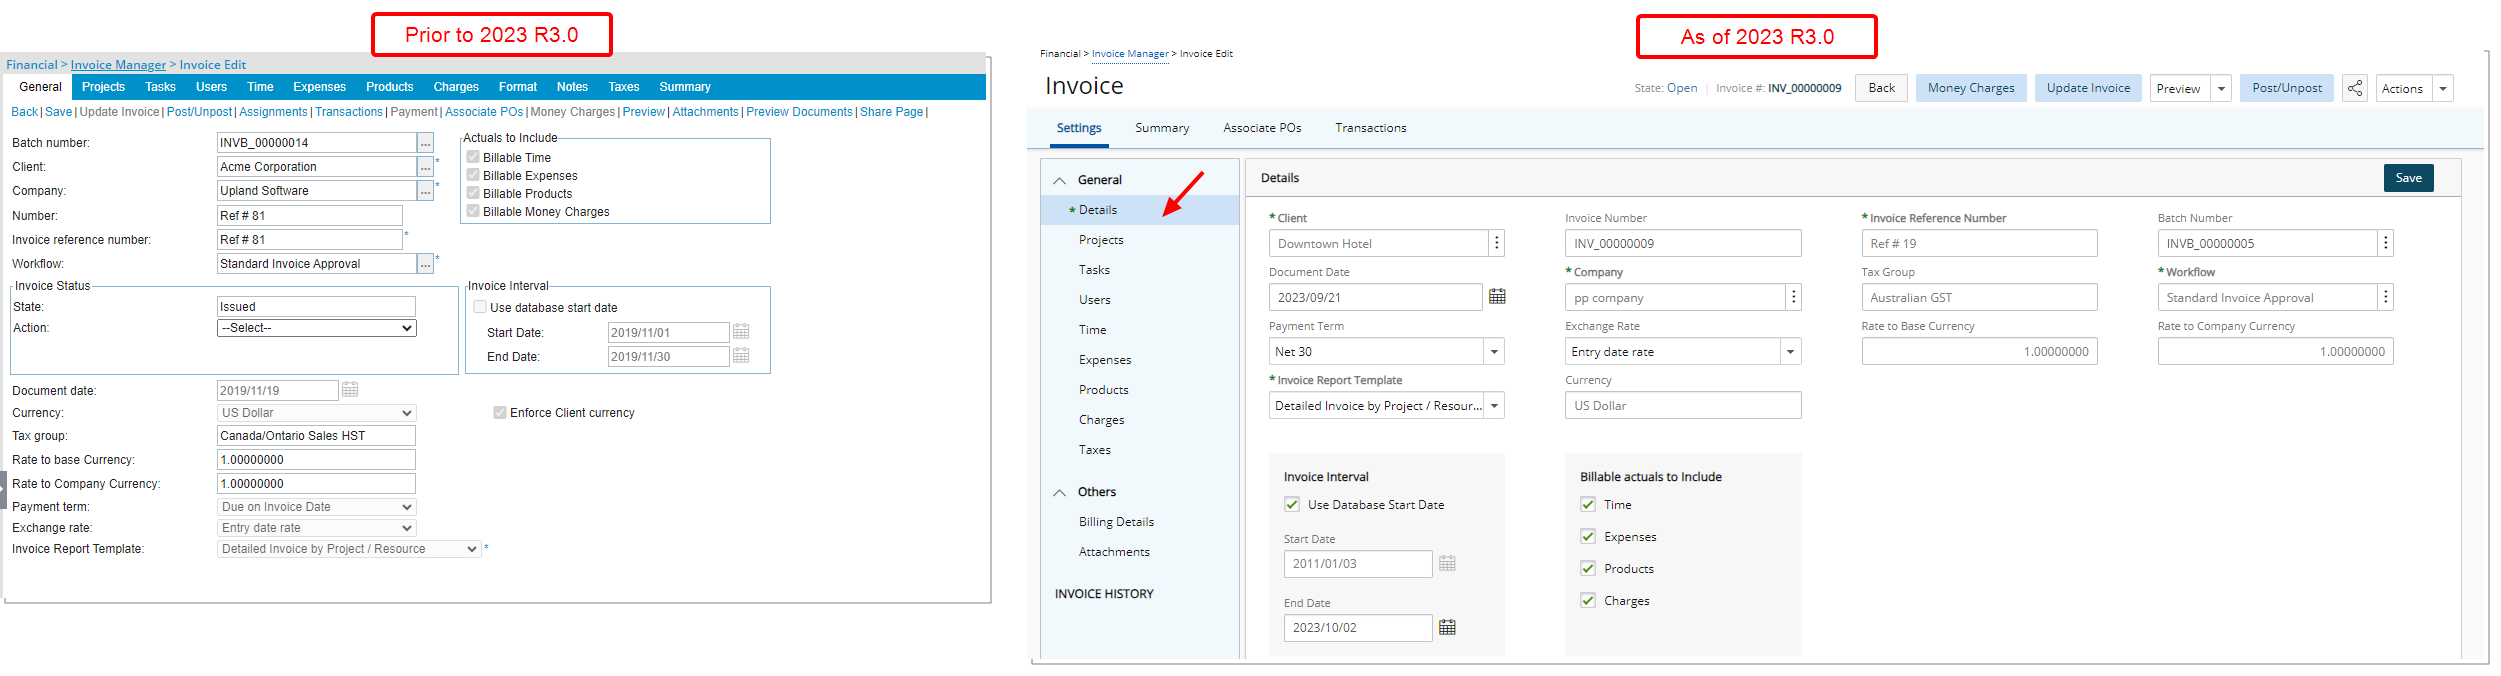
Task: Enable Use database start date in the old page
Action: click(x=480, y=307)
